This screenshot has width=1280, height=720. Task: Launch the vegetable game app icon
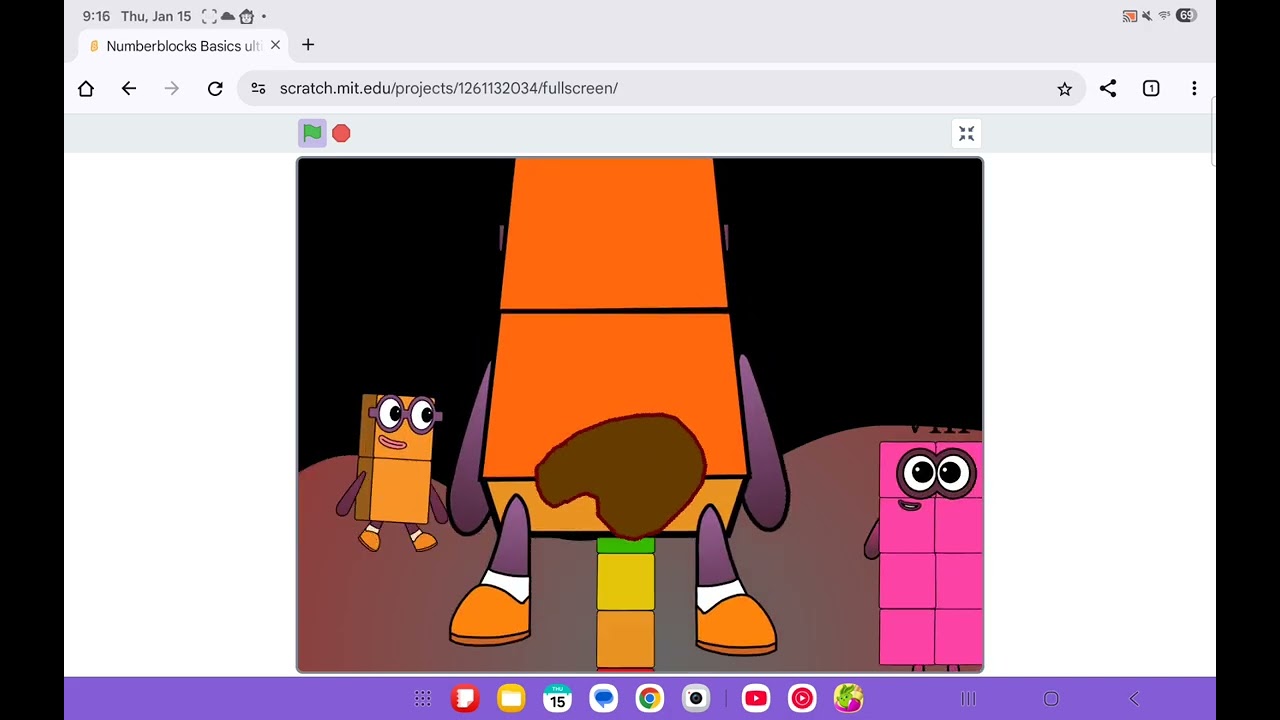848,699
